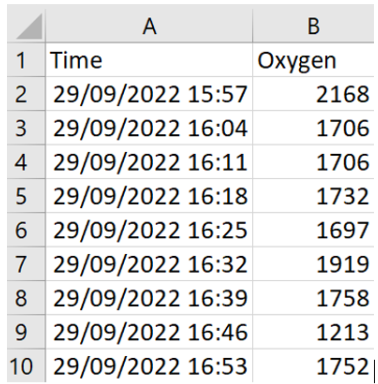Select row 2 header
This screenshot has width=378, height=384.
pos(26,94)
